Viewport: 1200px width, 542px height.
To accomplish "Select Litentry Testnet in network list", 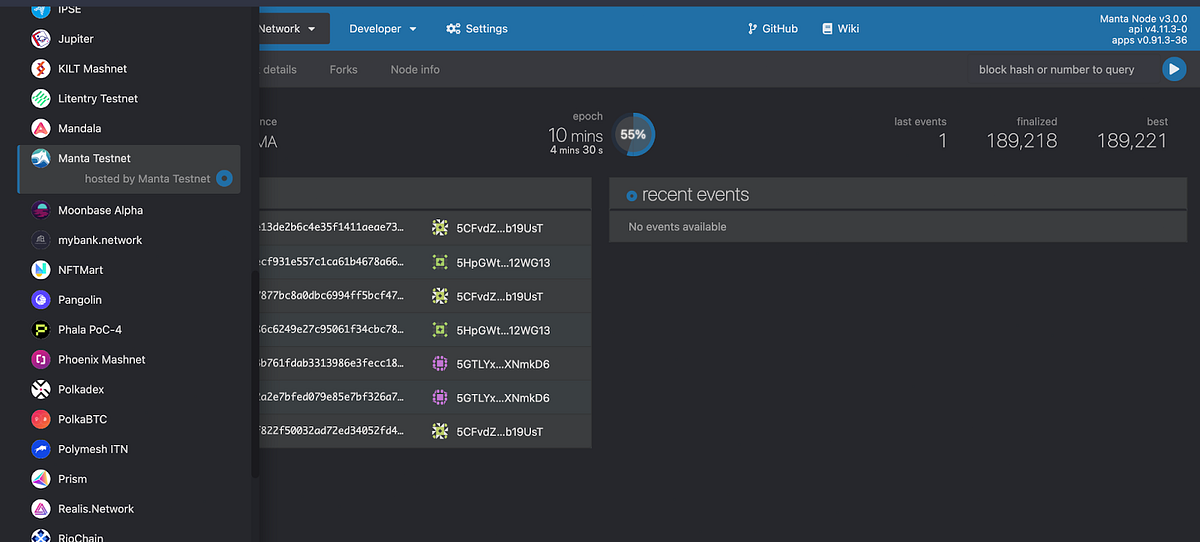I will (98, 99).
